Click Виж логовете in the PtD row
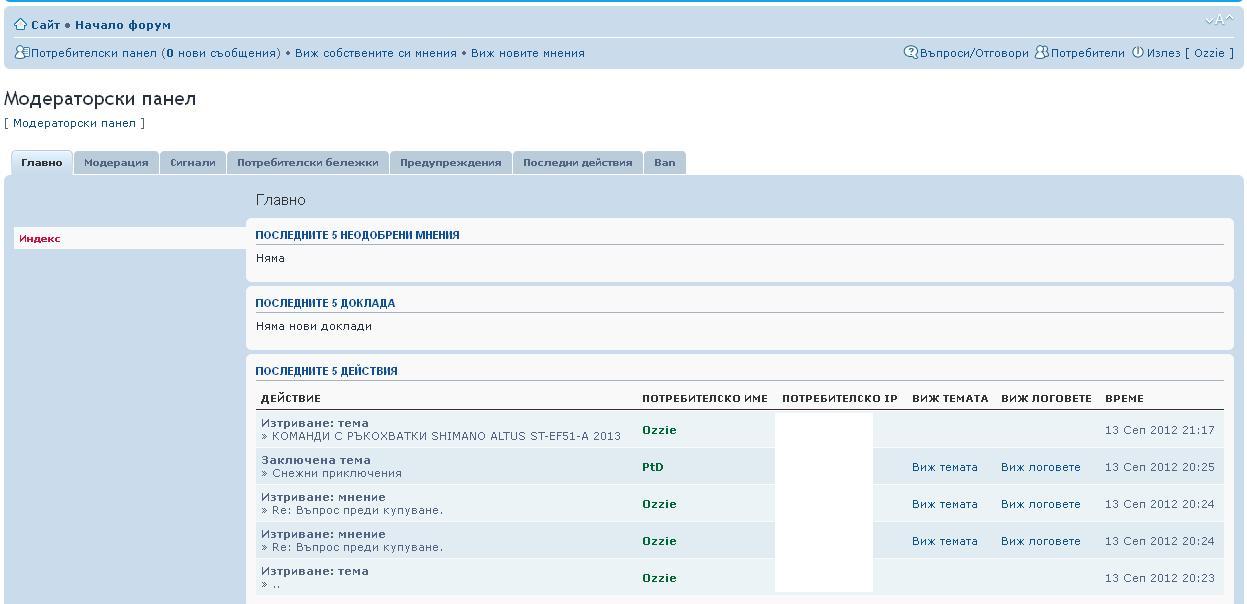Image resolution: width=1247 pixels, height=604 pixels. point(1040,467)
